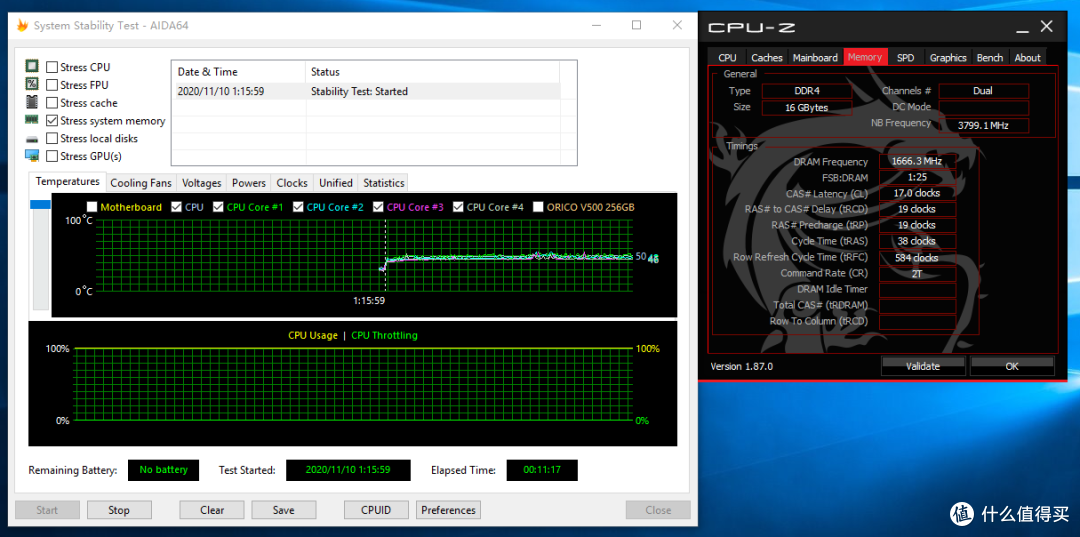The image size is (1080, 537).
Task: Maximize the AIDA64 window
Action: pyautogui.click(x=636, y=25)
